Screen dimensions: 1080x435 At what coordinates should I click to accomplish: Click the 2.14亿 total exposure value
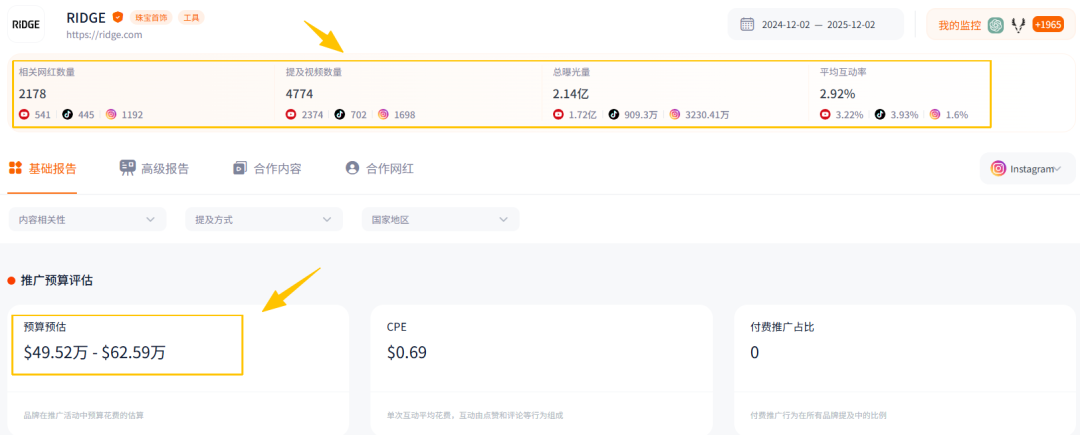click(x=570, y=94)
